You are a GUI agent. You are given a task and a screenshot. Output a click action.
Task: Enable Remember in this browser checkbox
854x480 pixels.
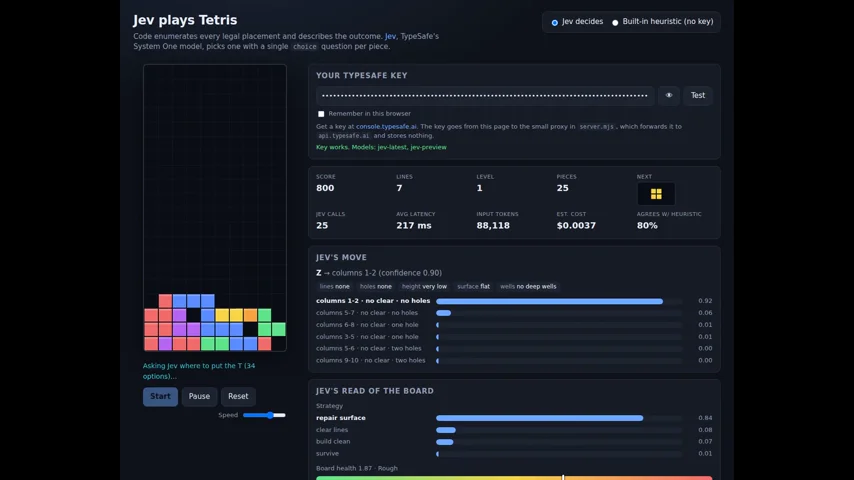tap(321, 114)
